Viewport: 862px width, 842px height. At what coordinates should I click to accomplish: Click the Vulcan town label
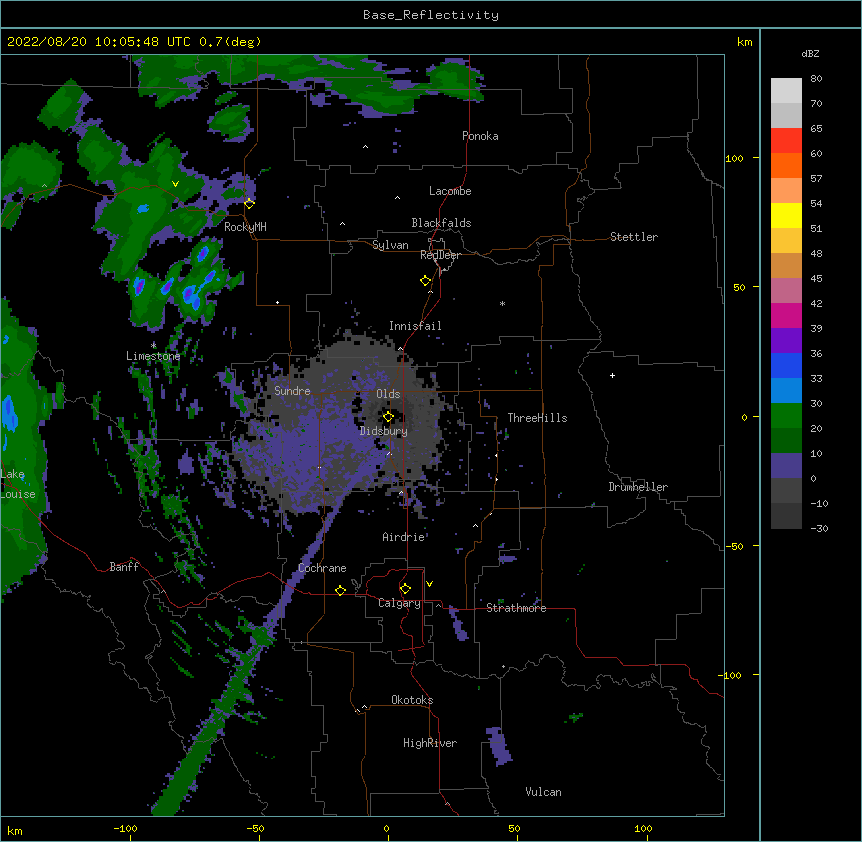tap(543, 792)
